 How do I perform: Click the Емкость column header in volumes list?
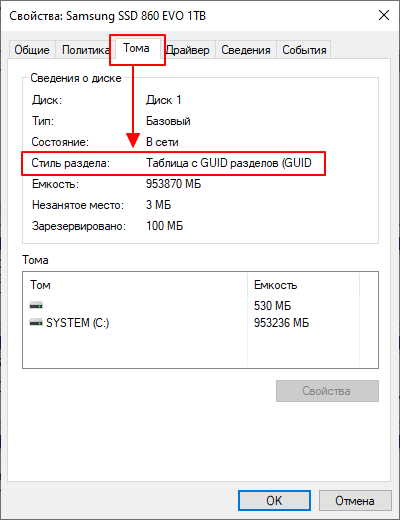tap(303, 285)
